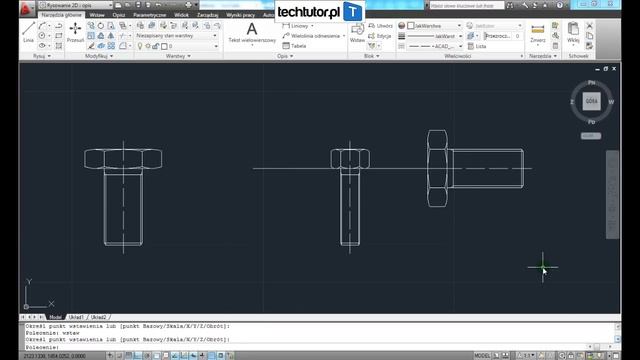Open the Wstaw ribbon tab
Viewport: 640px width, 360px height.
[x=97, y=15]
